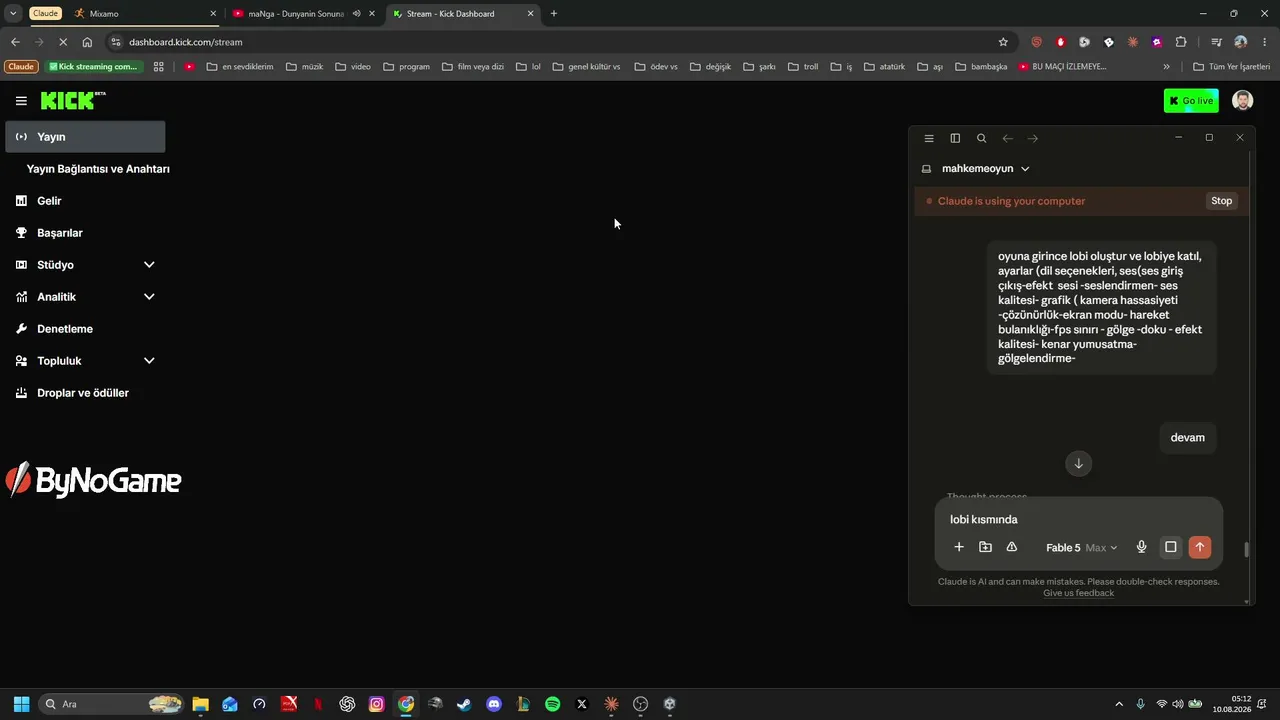Screen dimensions: 1280x720
Task: Open Spotify from the taskbar
Action: [x=552, y=704]
